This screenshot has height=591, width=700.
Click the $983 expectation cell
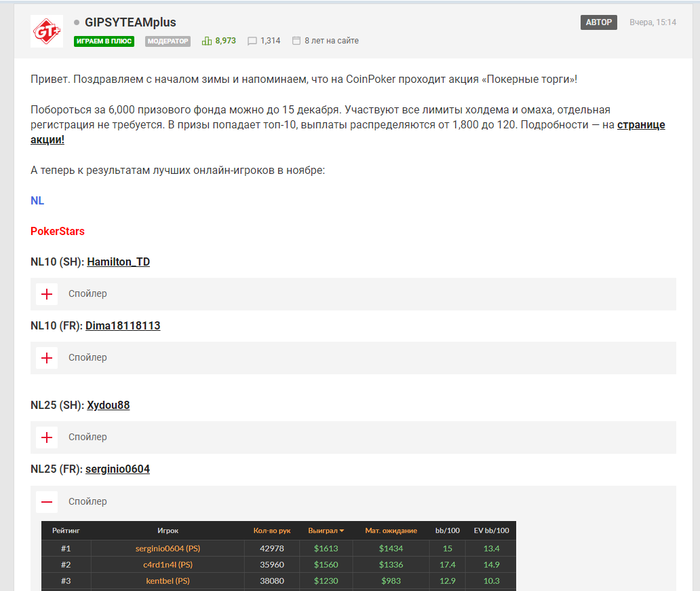tap(391, 581)
